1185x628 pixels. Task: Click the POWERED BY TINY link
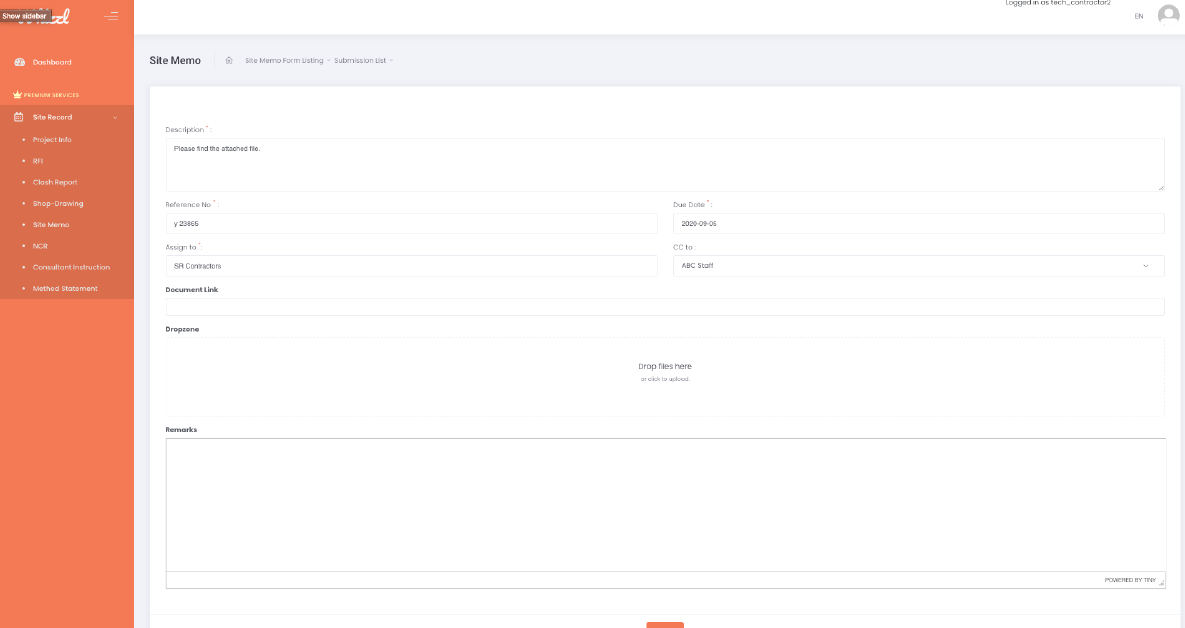[1129, 580]
